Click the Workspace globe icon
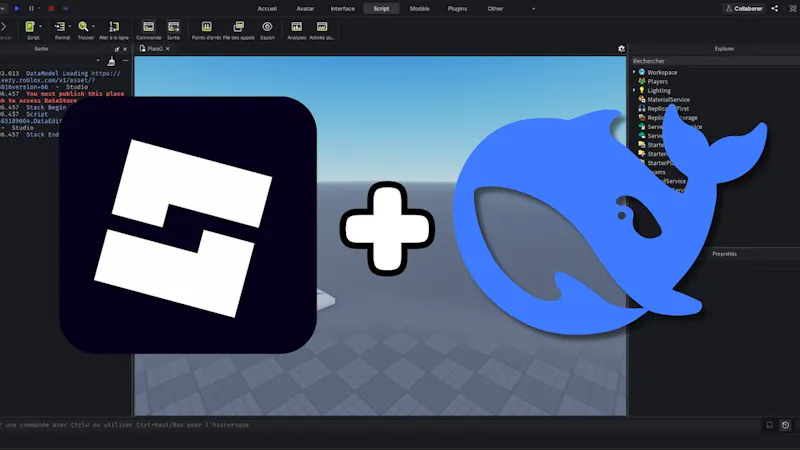 pos(642,72)
